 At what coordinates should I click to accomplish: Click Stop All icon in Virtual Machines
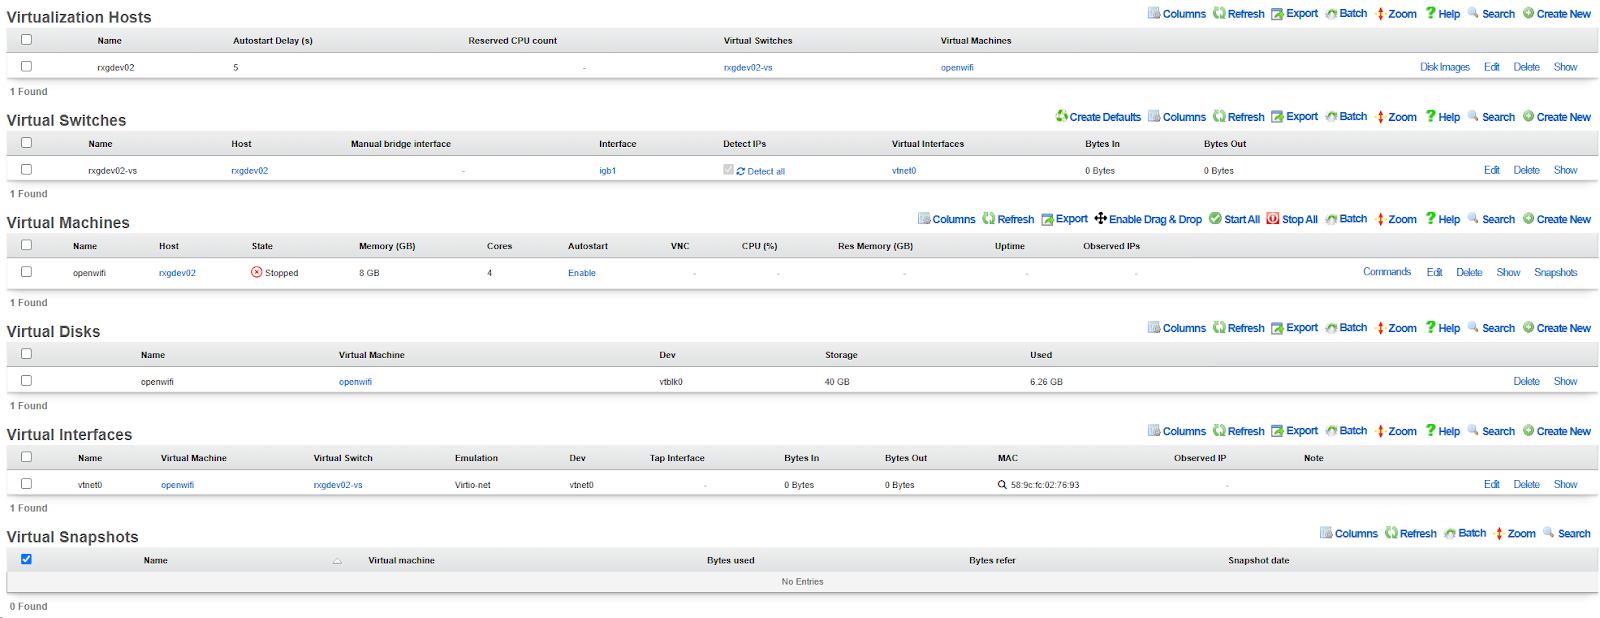click(1273, 219)
